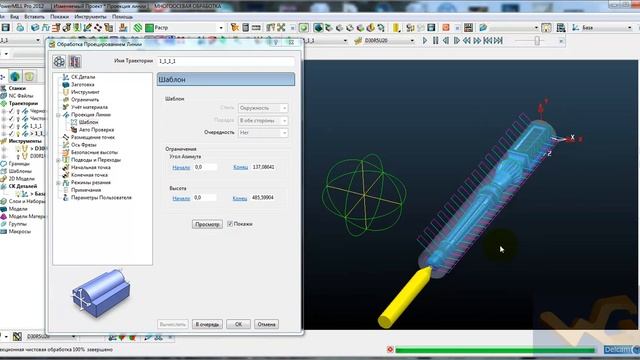Viewport: 640px width, 360px height.
Task: Click the Отмена button
Action: [x=267, y=324]
